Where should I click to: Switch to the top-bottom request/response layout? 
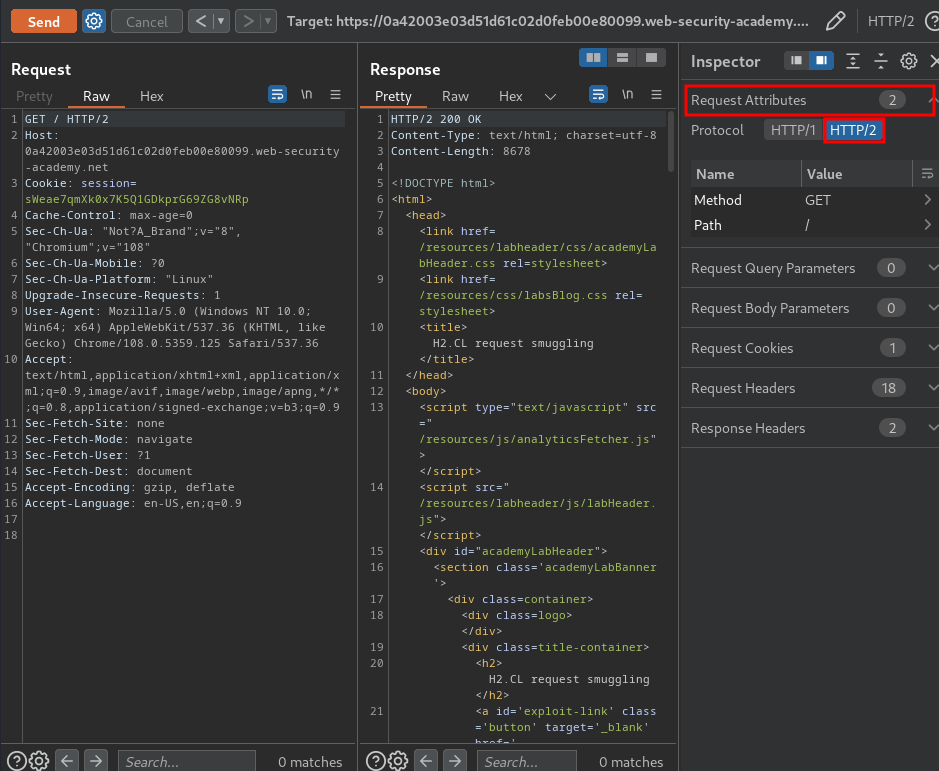coord(622,58)
